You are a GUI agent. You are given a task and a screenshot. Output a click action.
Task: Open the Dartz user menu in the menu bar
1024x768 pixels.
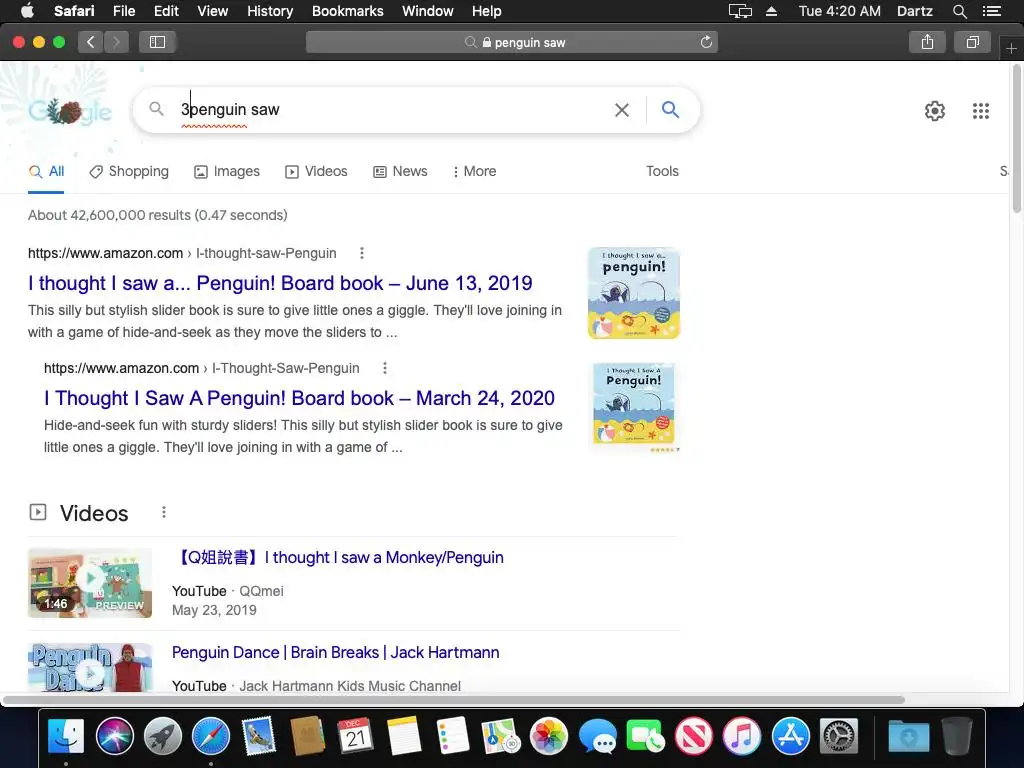(914, 11)
